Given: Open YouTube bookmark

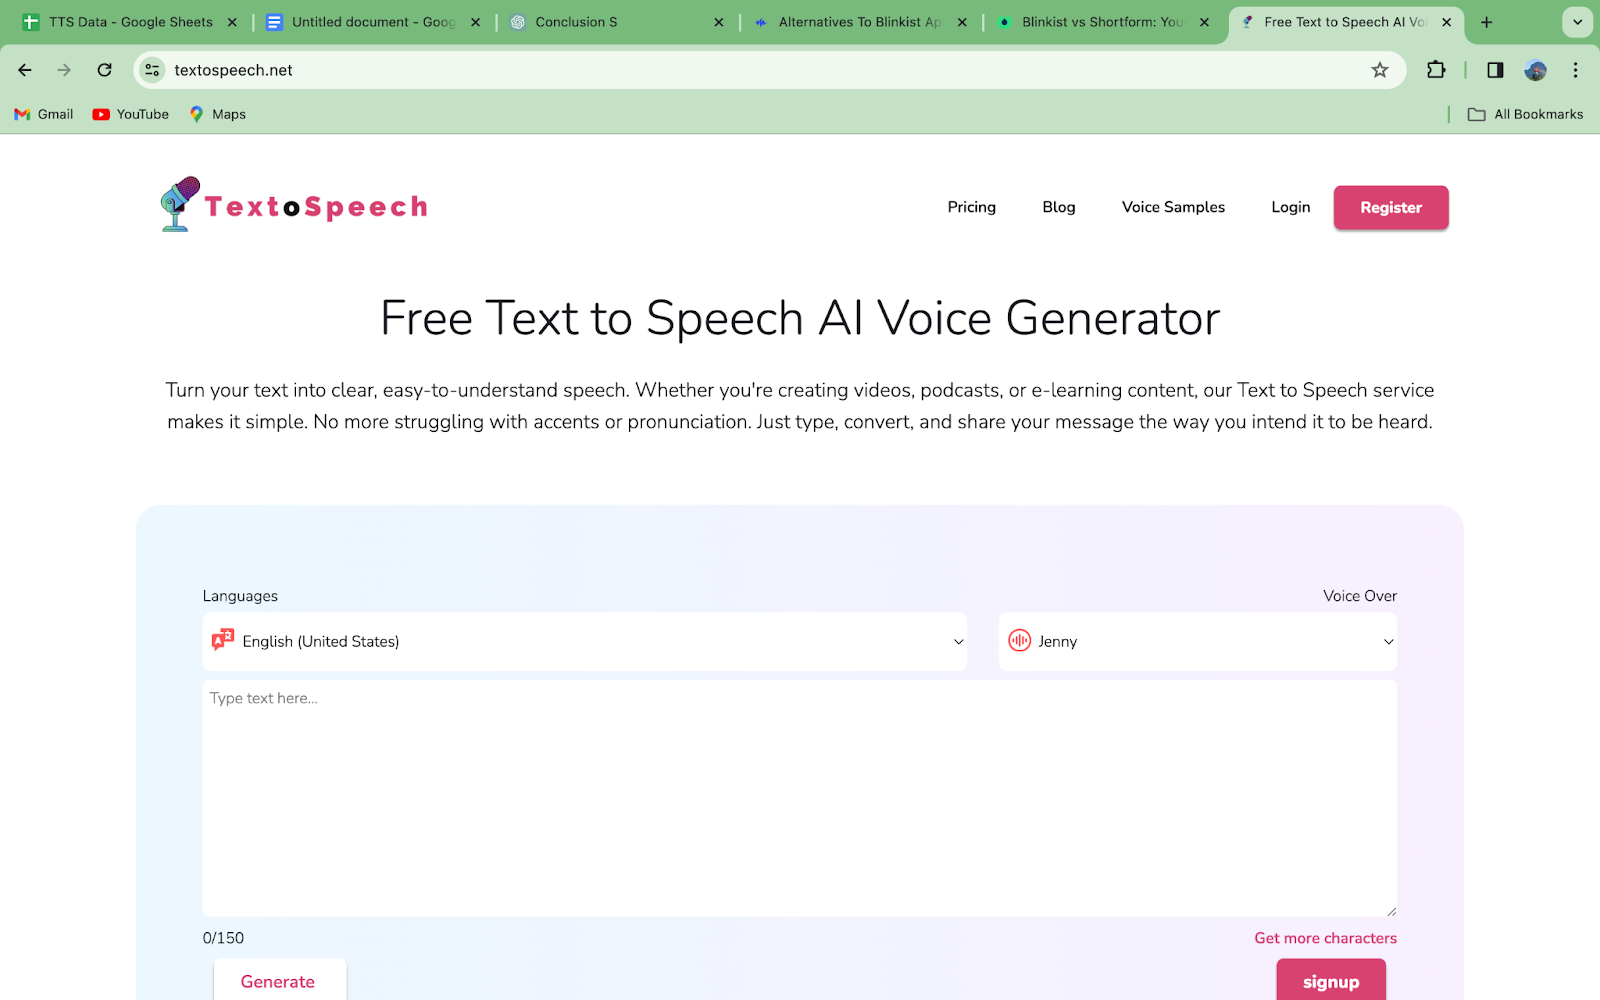Looking at the screenshot, I should 131,114.
